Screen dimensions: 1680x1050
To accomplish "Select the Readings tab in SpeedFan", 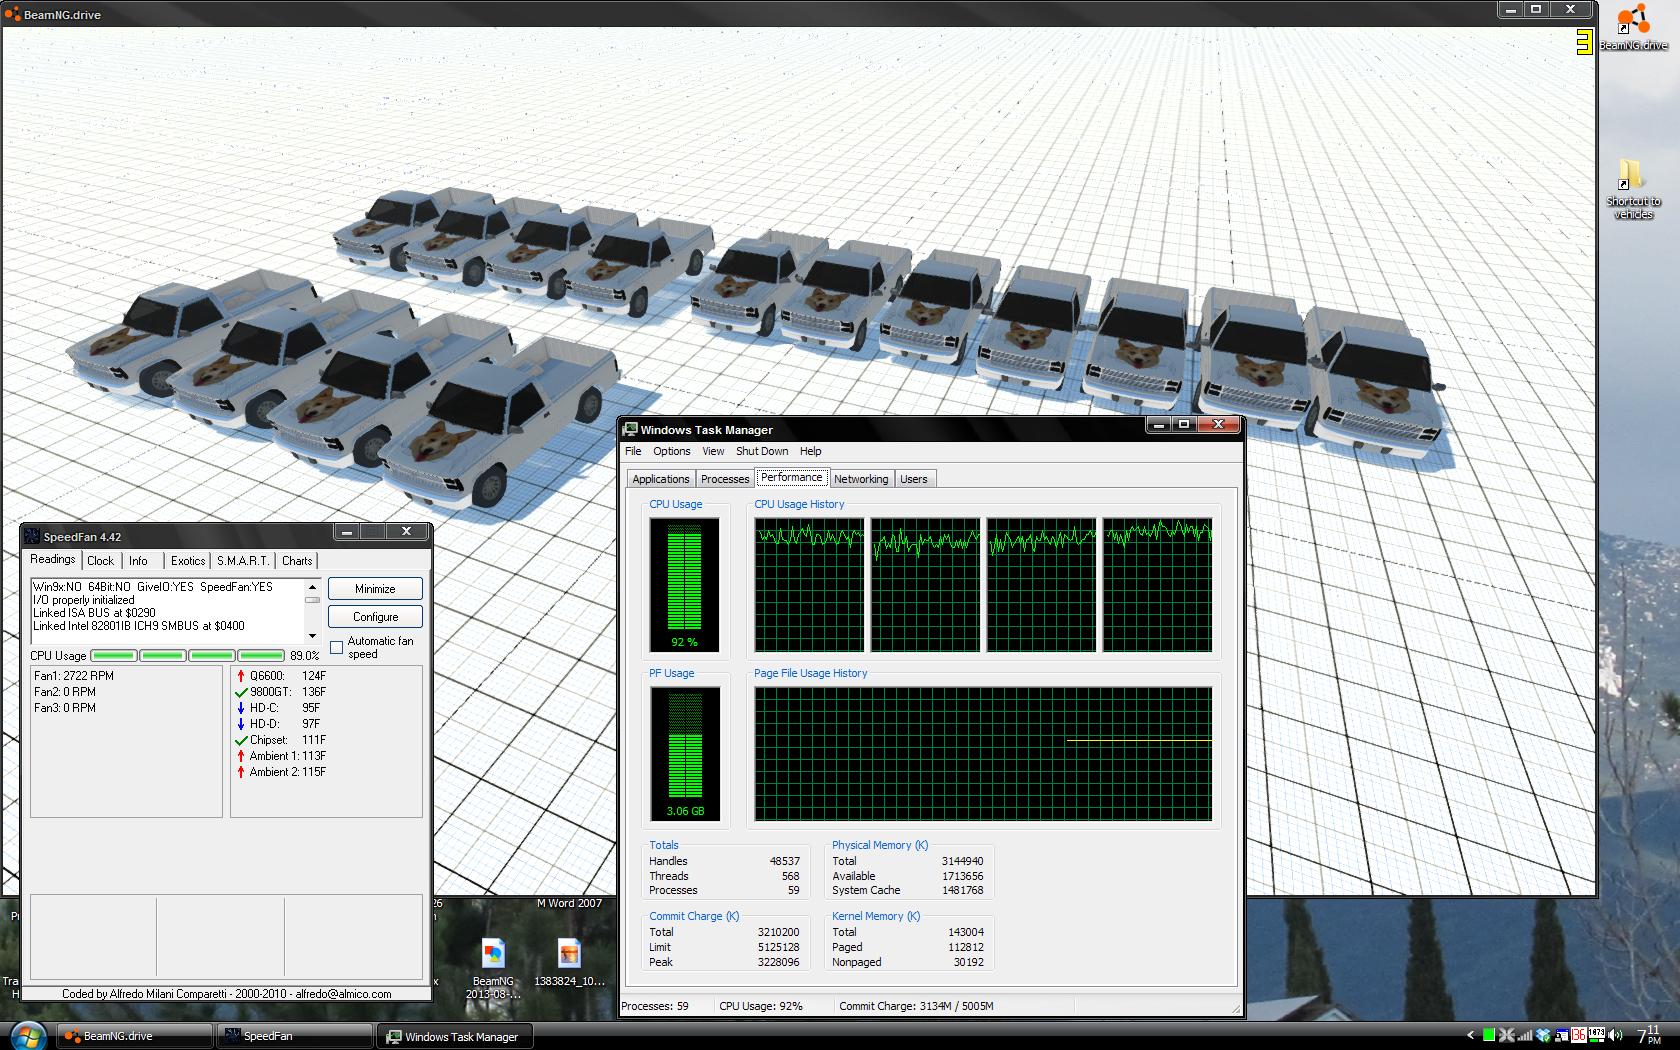I will tap(53, 559).
